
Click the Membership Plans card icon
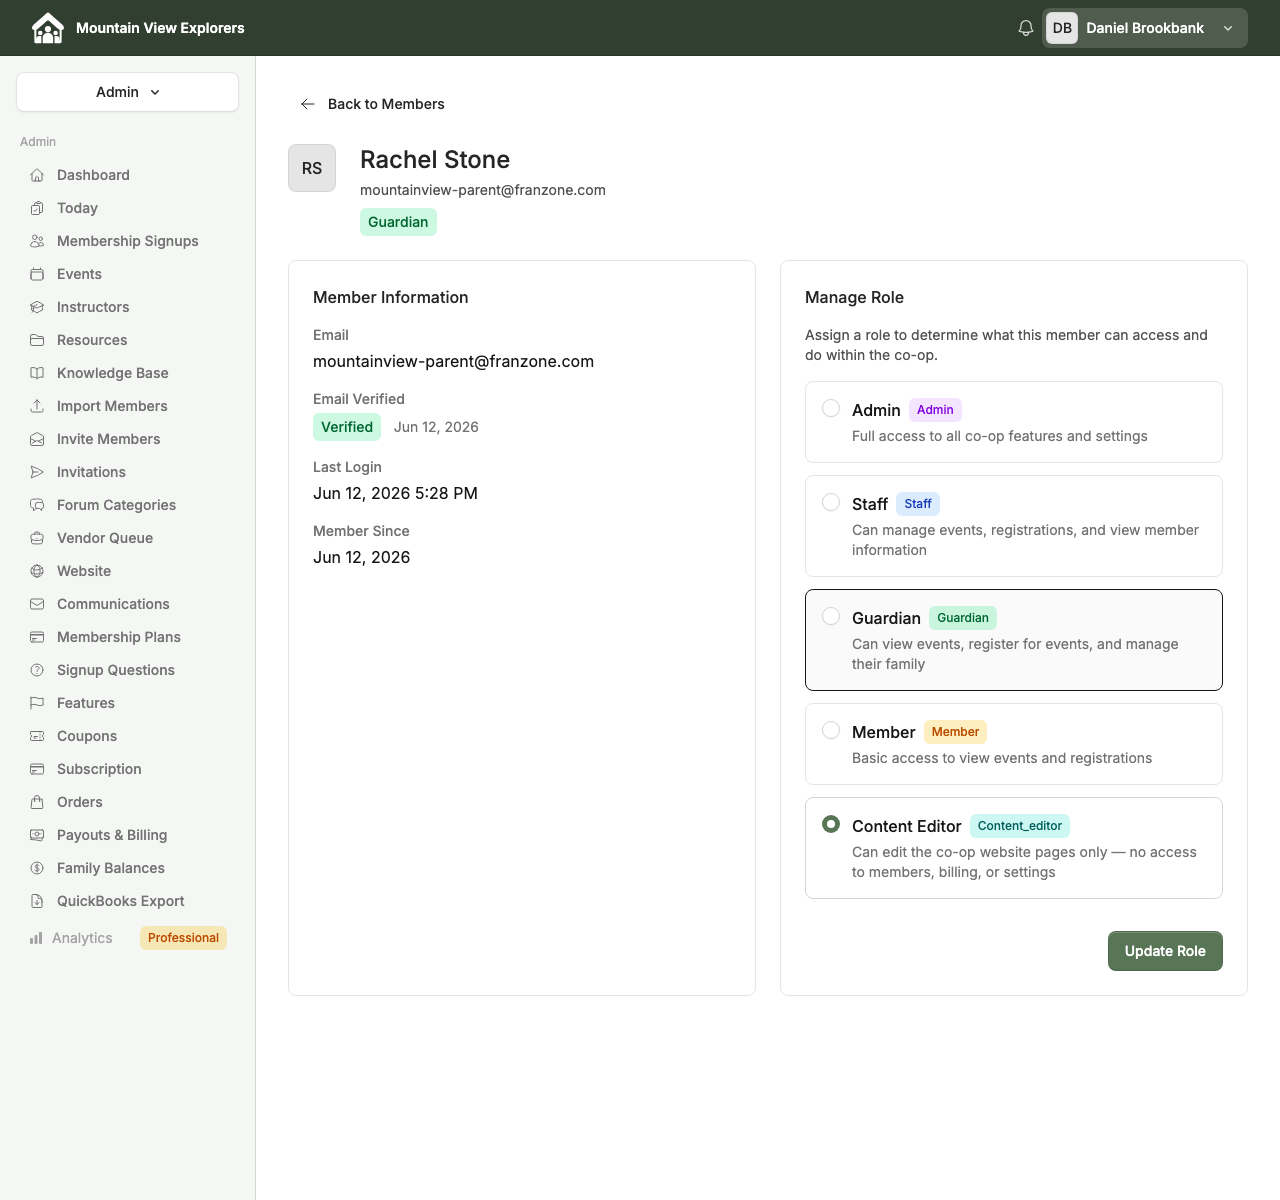37,637
